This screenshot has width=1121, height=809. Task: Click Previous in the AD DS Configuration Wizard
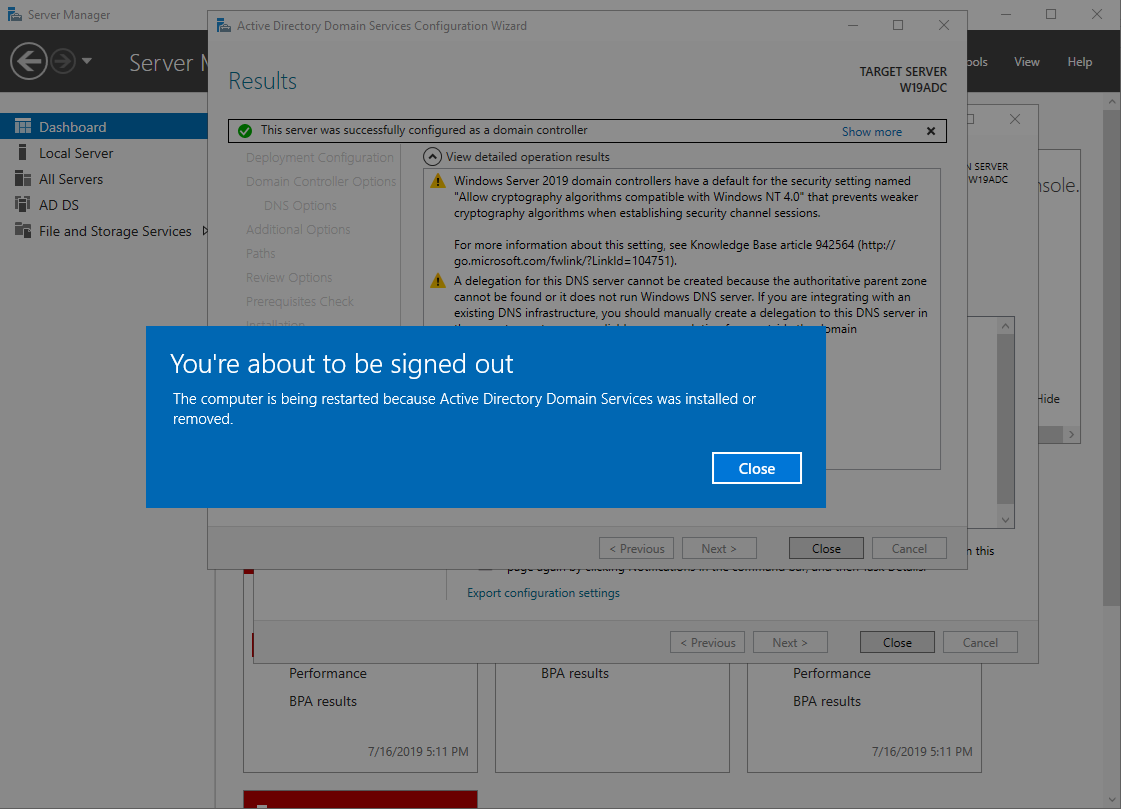pos(636,548)
